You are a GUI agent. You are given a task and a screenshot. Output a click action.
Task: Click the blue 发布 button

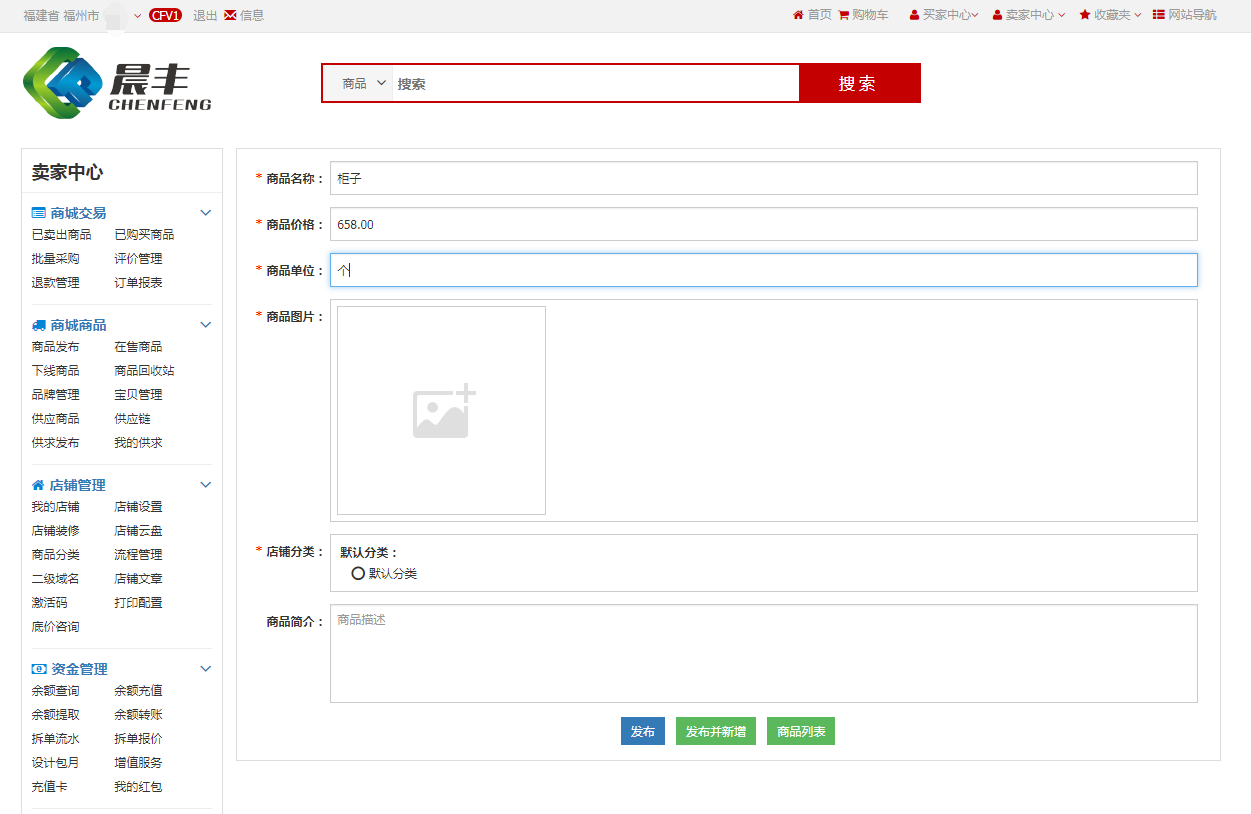click(643, 731)
